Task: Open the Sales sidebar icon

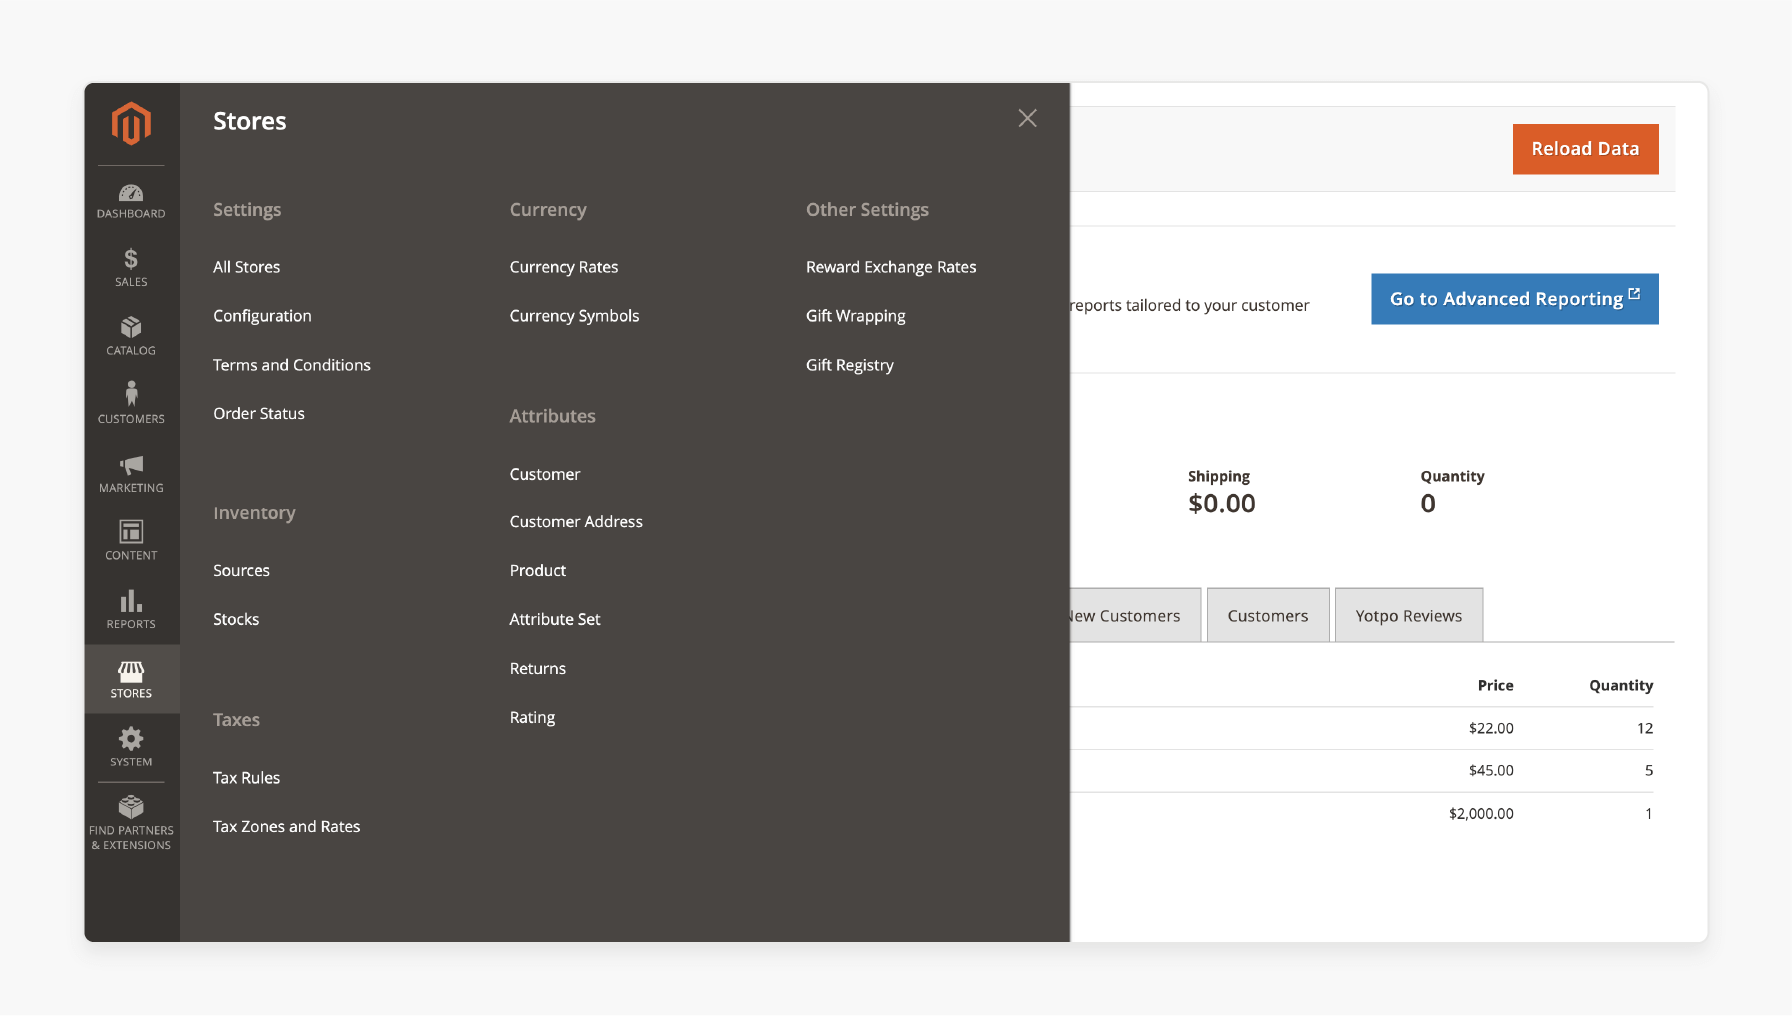Action: point(131,268)
